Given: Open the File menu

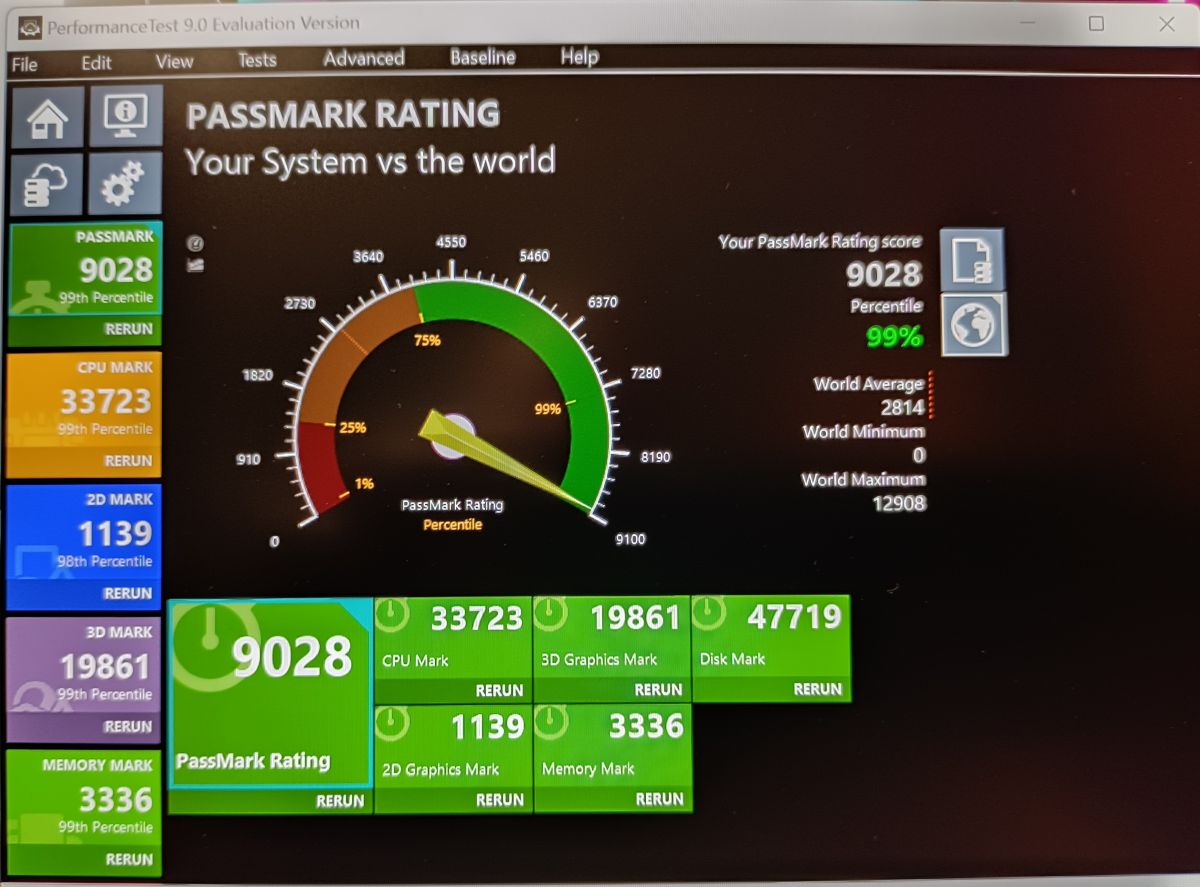Looking at the screenshot, I should [24, 64].
